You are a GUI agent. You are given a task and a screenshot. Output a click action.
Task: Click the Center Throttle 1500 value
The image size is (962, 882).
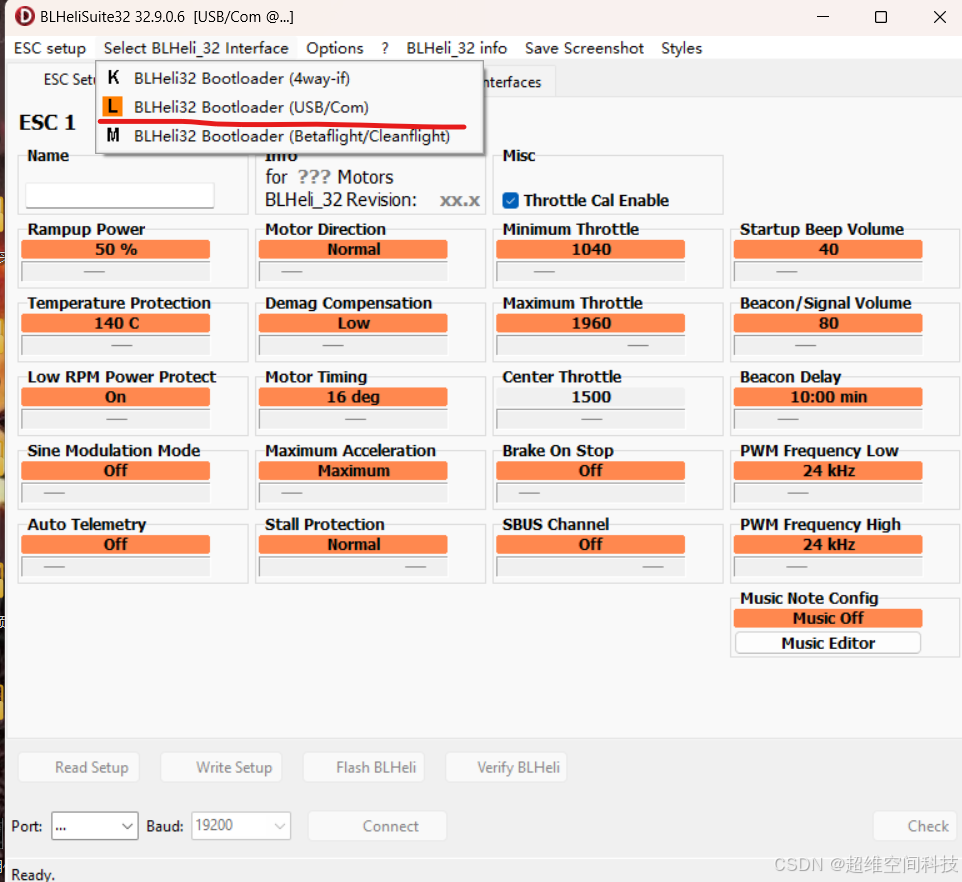[590, 397]
